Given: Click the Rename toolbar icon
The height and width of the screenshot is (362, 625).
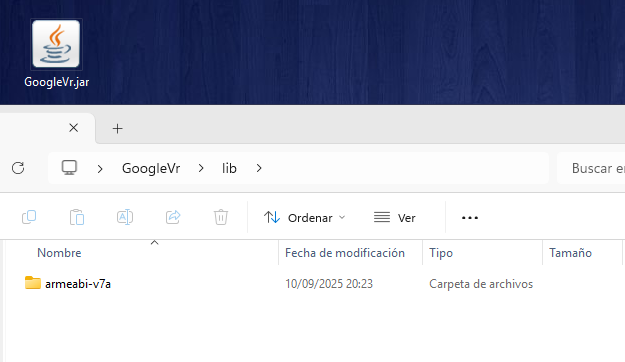Looking at the screenshot, I should [125, 217].
